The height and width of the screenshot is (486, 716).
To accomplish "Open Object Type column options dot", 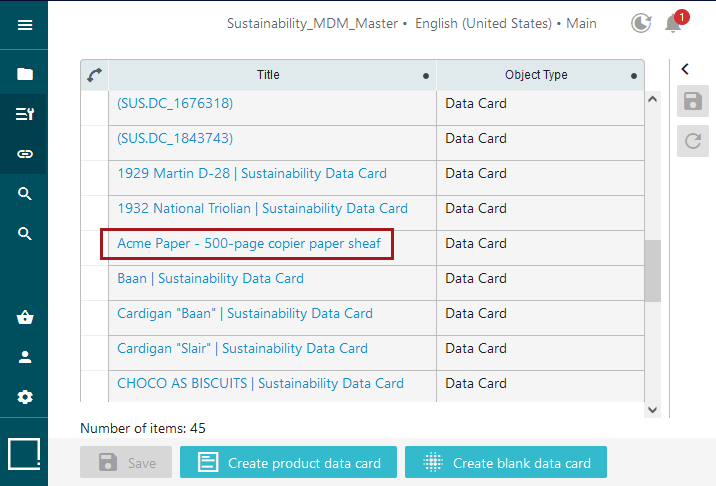I will [x=634, y=76].
